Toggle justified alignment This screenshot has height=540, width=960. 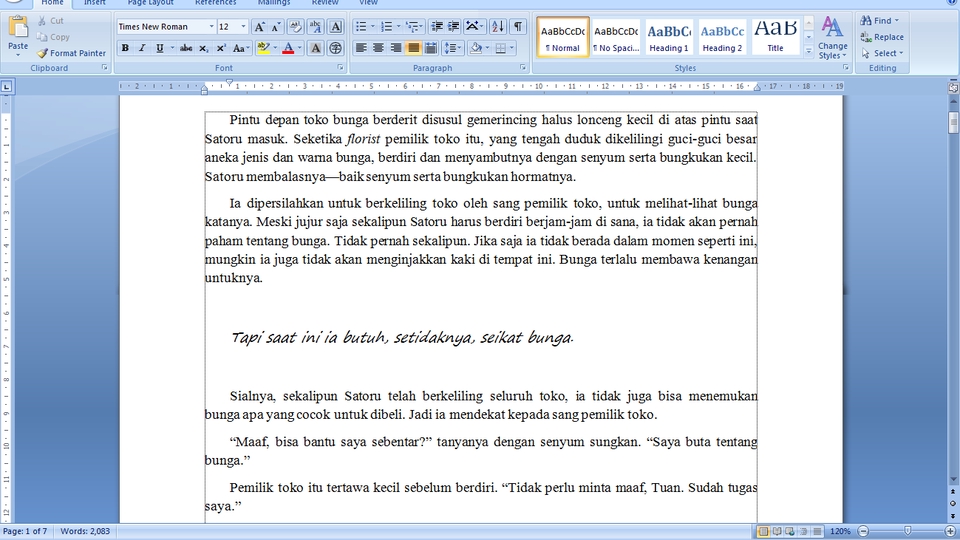pyautogui.click(x=413, y=48)
